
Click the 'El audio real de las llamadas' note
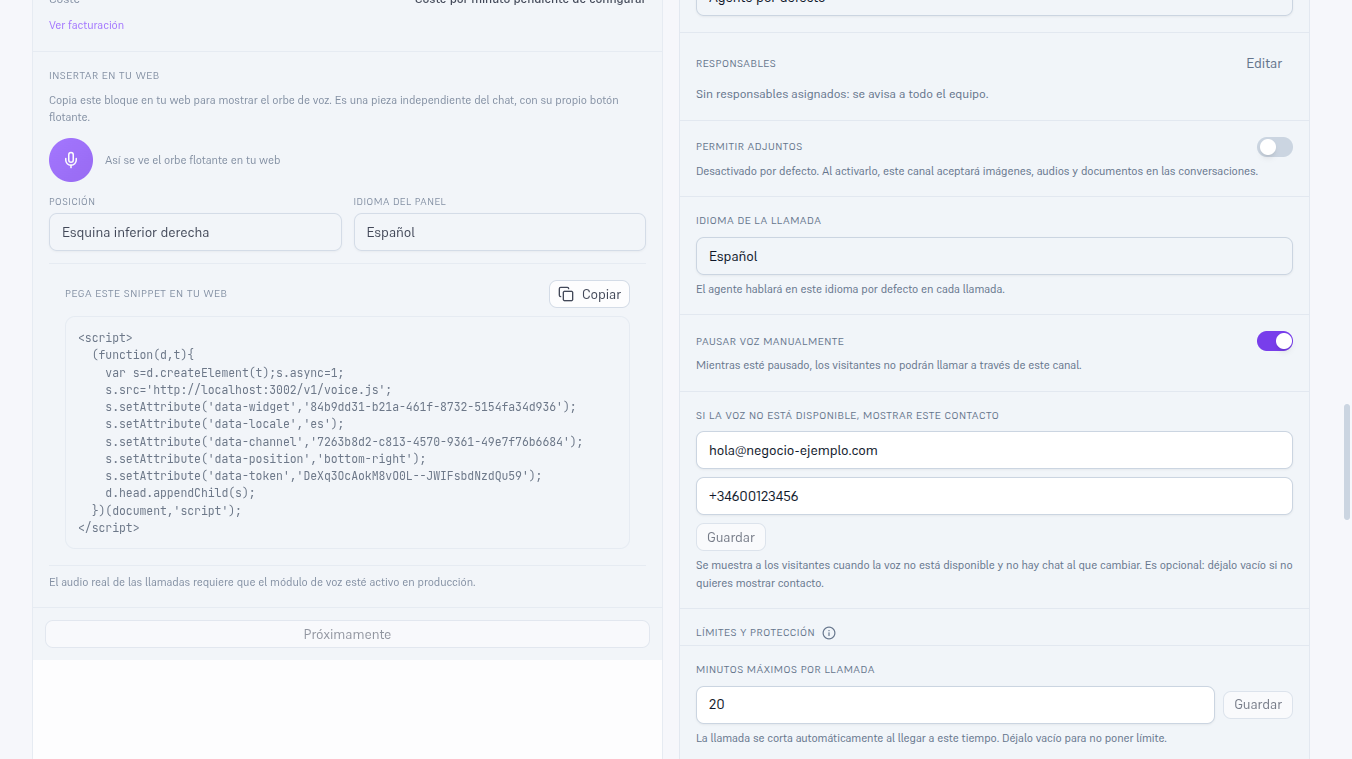[262, 582]
